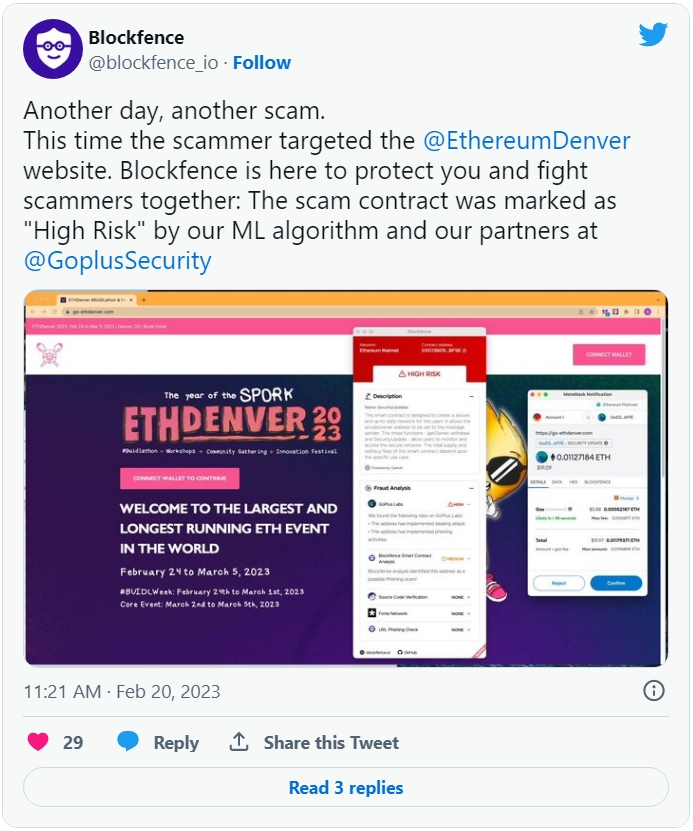
Task: Click the @blockfence_io handle
Action: 153,63
